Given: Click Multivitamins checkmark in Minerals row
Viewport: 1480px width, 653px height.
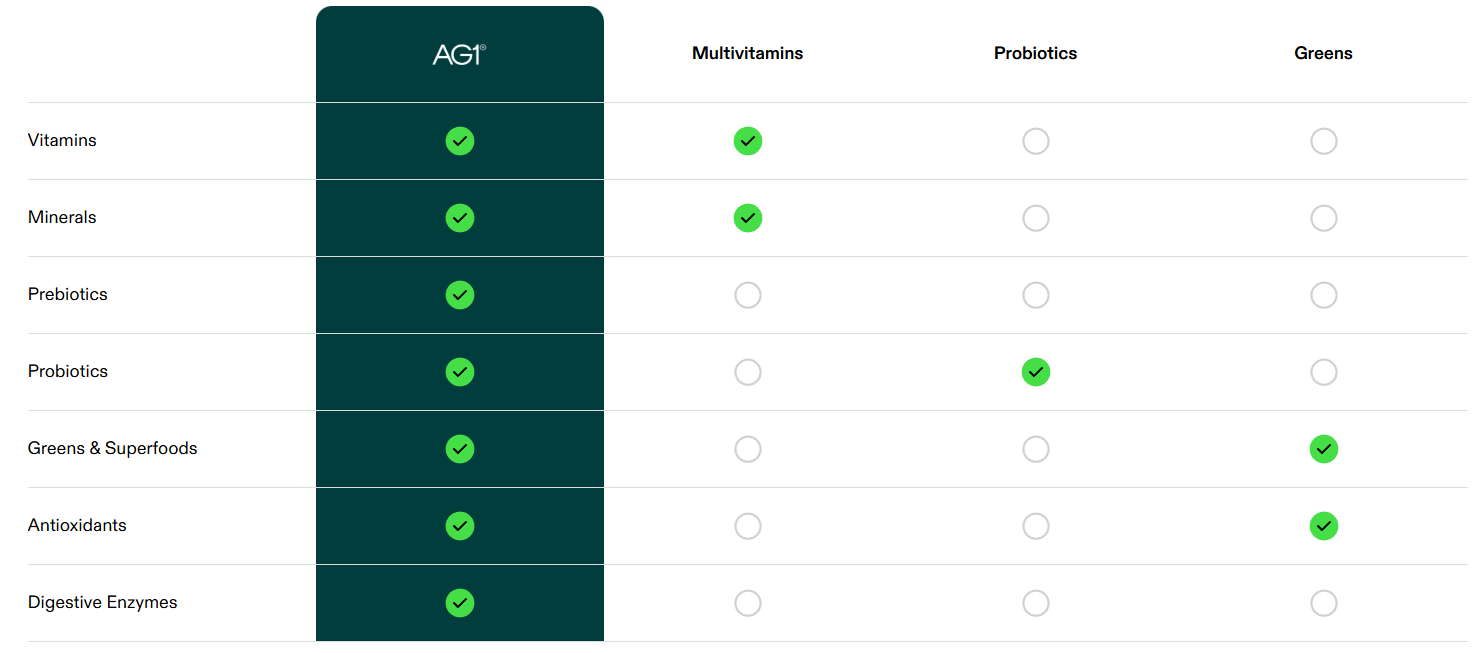Looking at the screenshot, I should 748,218.
